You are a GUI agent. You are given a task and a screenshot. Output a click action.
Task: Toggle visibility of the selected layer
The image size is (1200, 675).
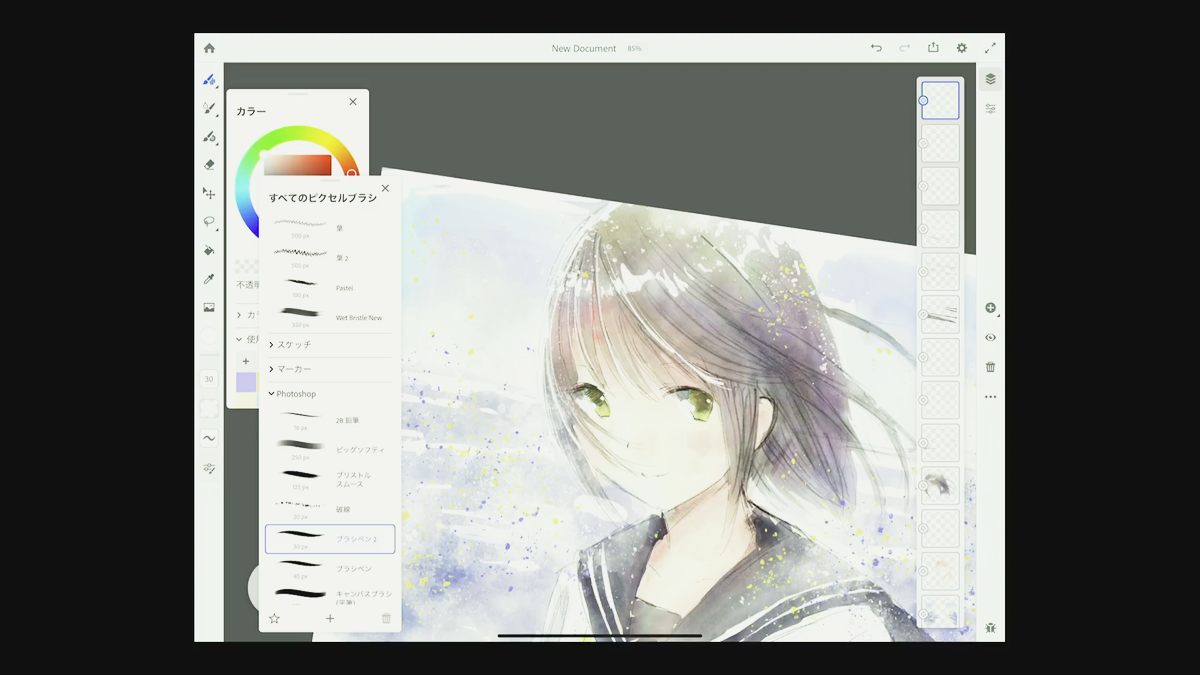990,338
